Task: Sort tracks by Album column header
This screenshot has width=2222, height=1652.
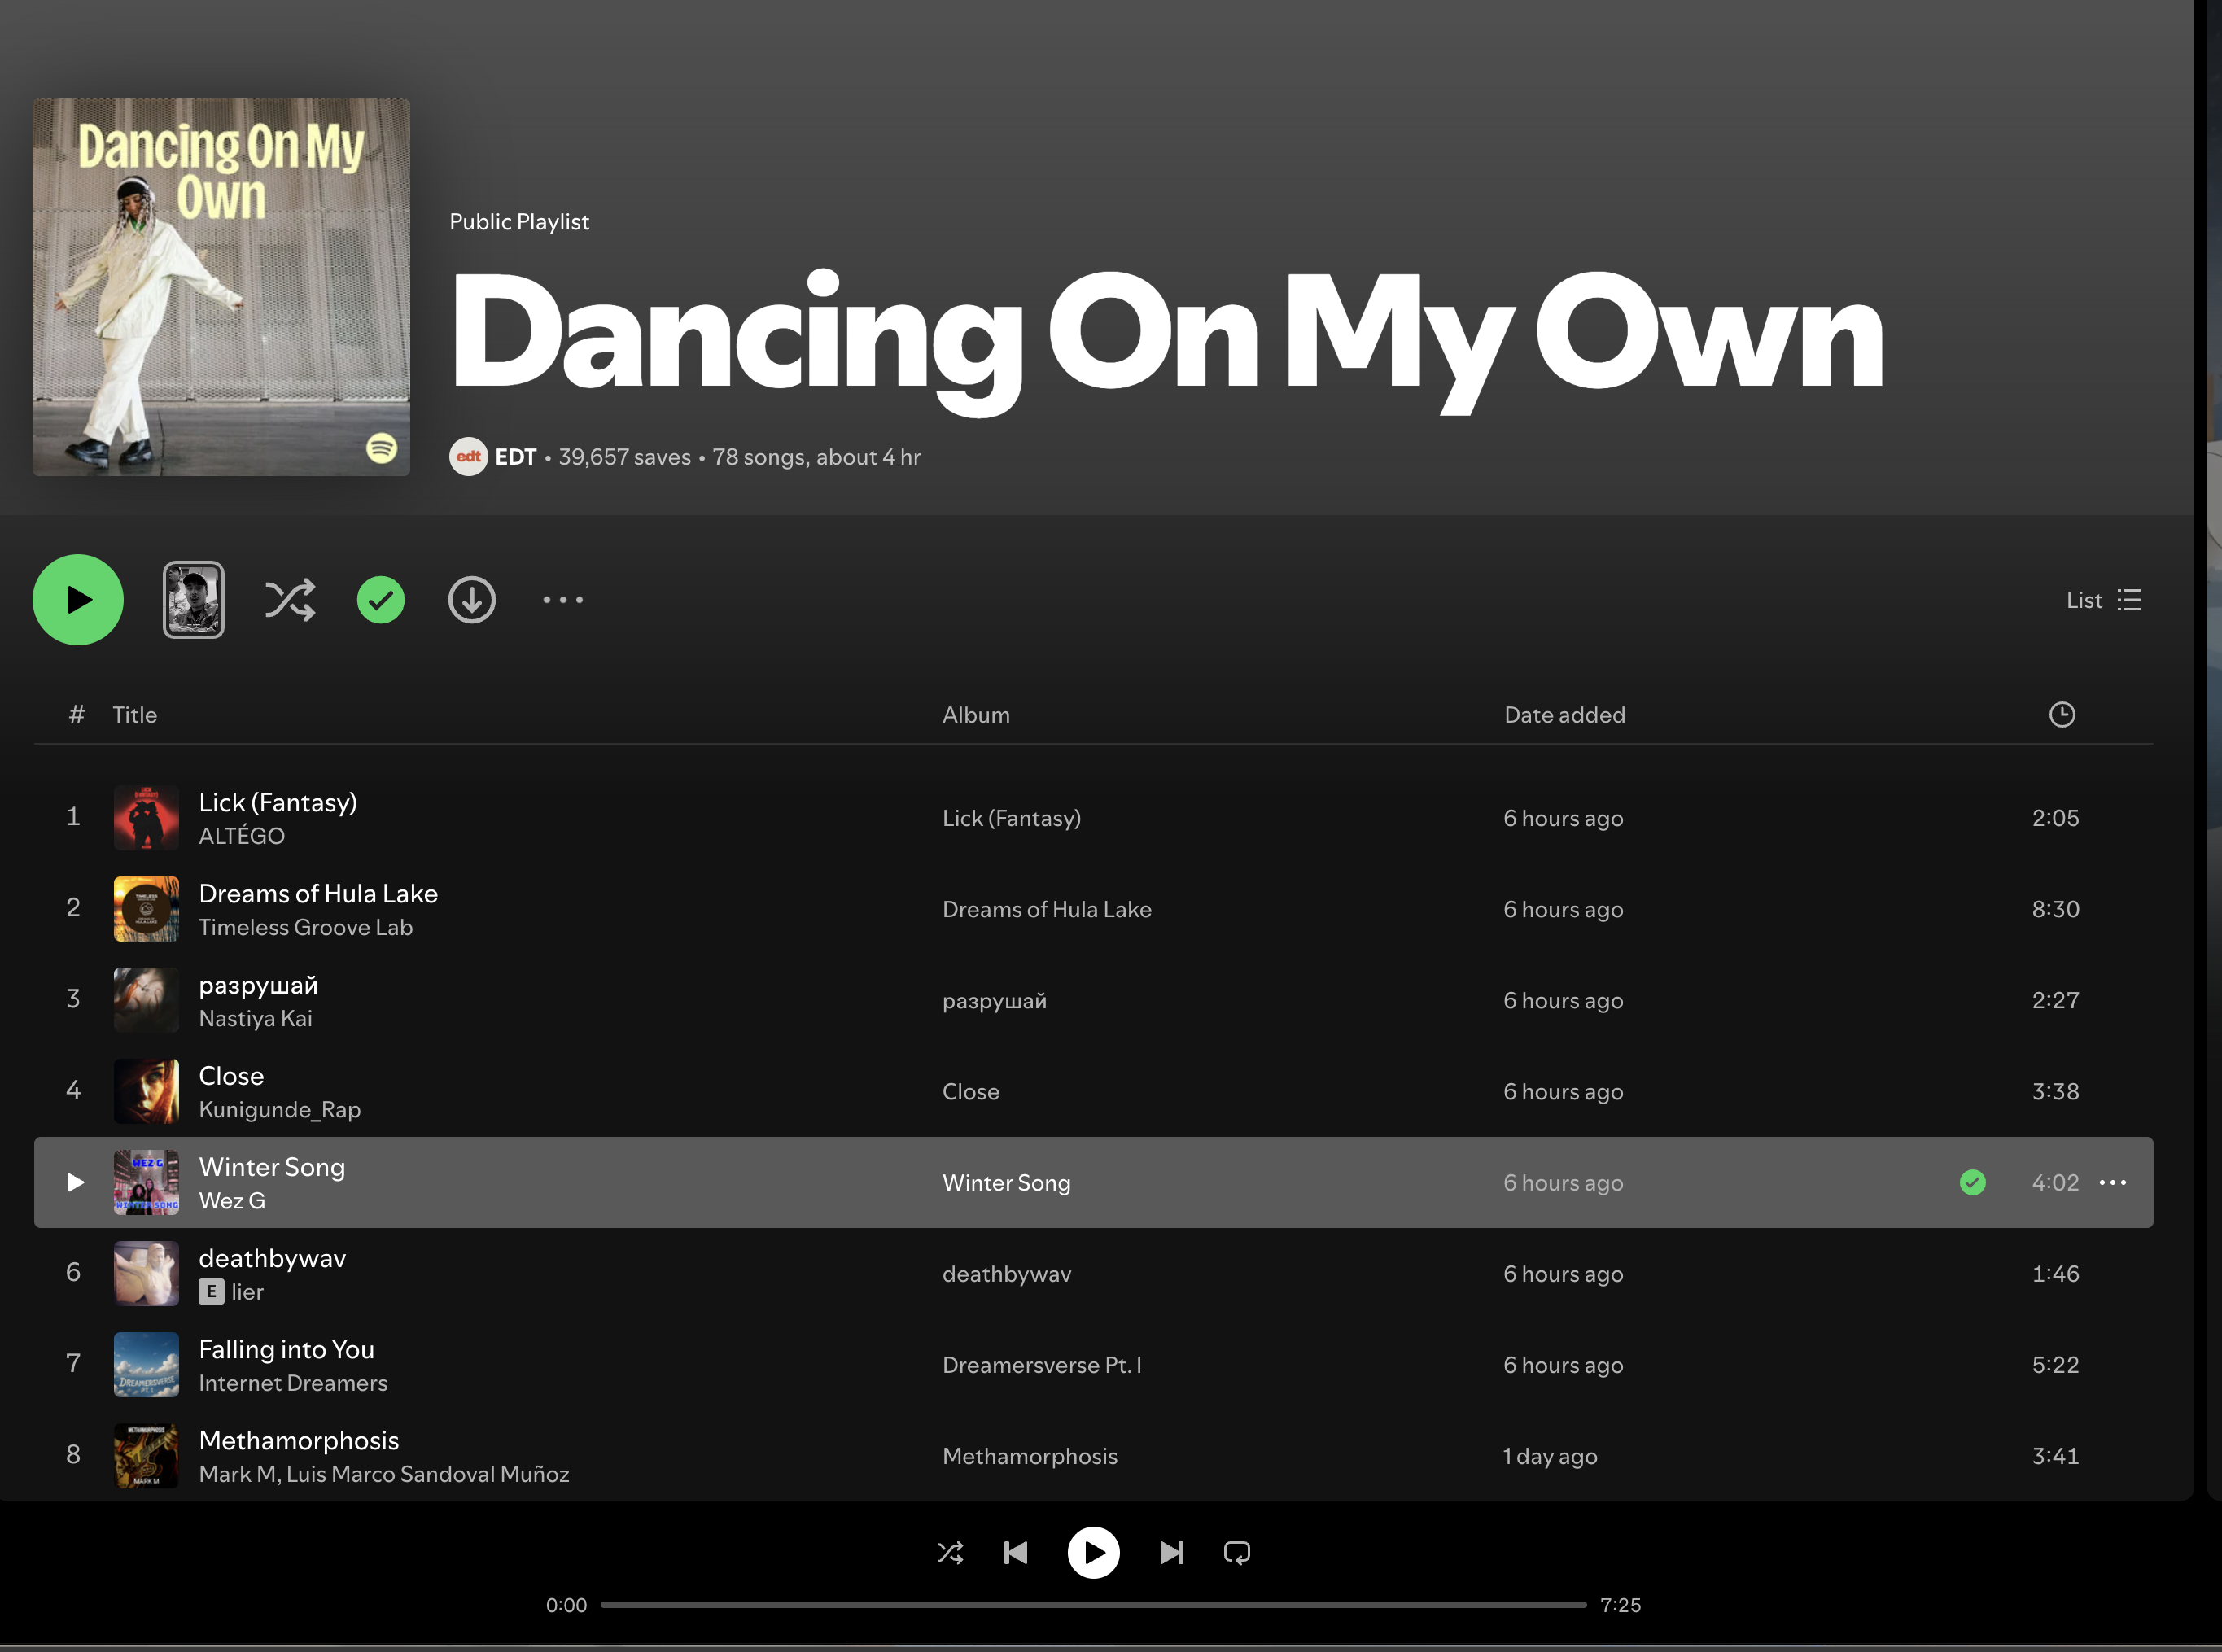Action: [975, 715]
